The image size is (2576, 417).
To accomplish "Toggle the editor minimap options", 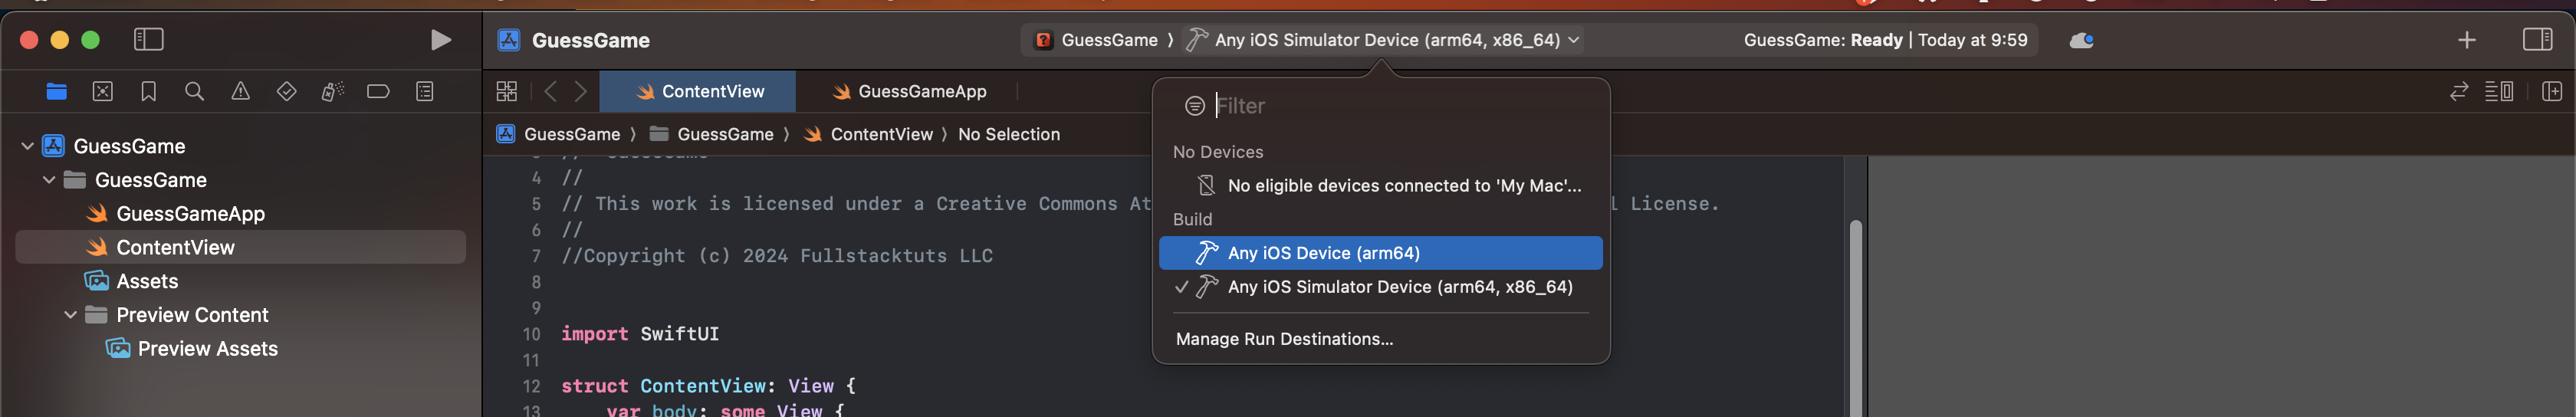I will click(2499, 92).
